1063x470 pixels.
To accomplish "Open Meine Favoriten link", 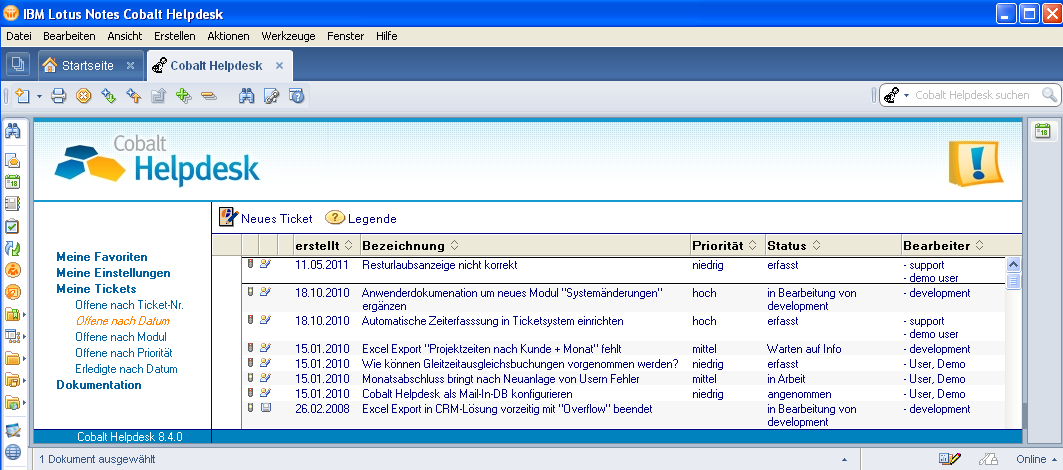I will [x=102, y=257].
